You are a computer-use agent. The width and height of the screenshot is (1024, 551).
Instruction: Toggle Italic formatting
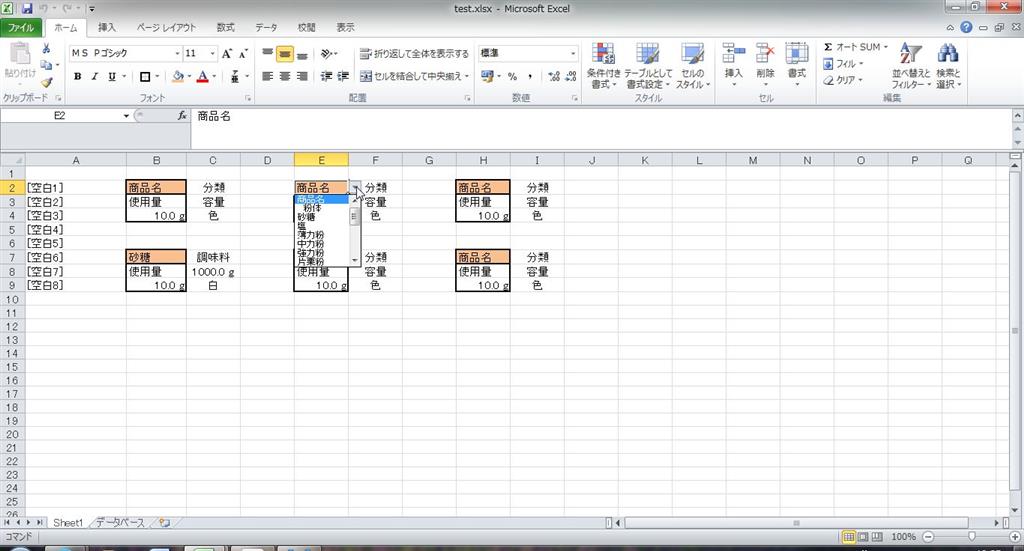point(95,76)
